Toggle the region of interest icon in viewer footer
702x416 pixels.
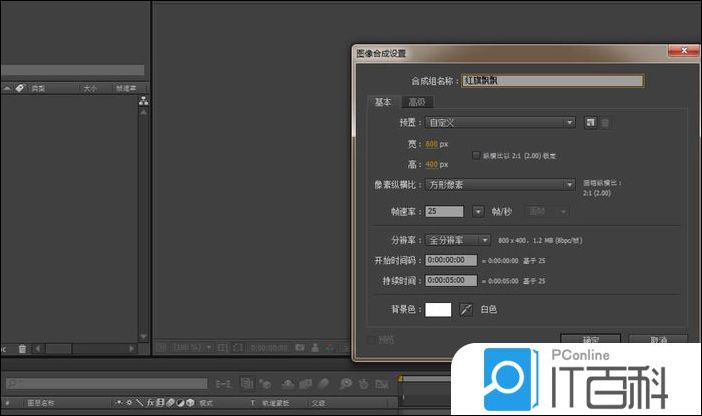(238, 347)
